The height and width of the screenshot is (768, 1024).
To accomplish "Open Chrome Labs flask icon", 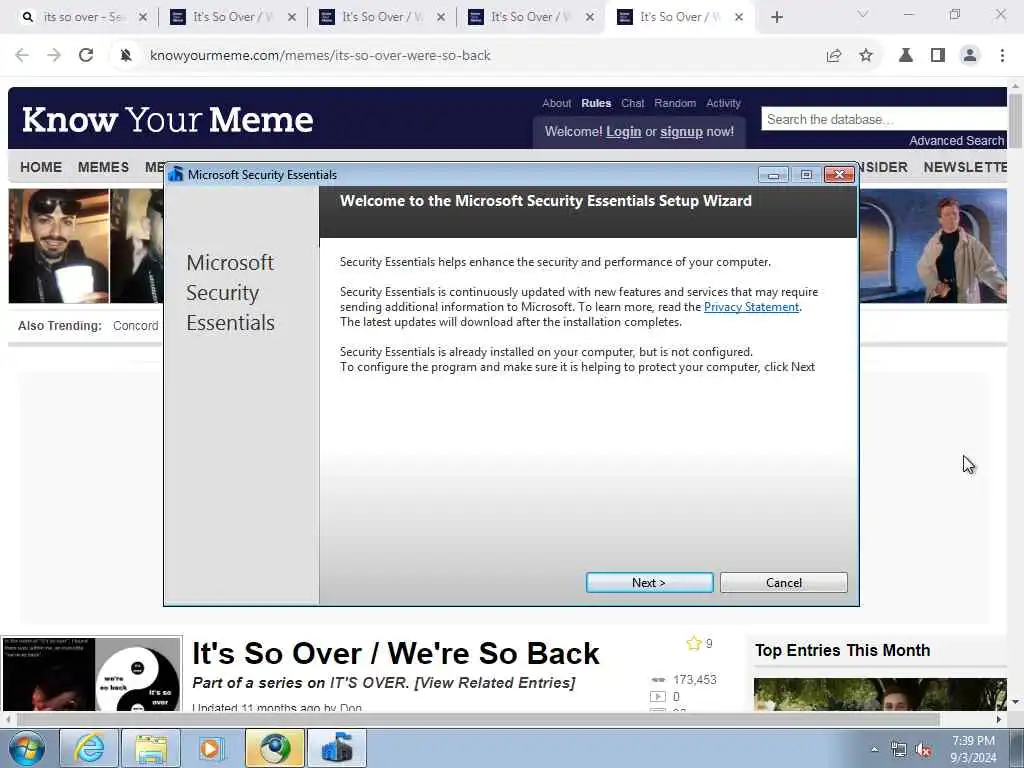I will click(x=906, y=56).
